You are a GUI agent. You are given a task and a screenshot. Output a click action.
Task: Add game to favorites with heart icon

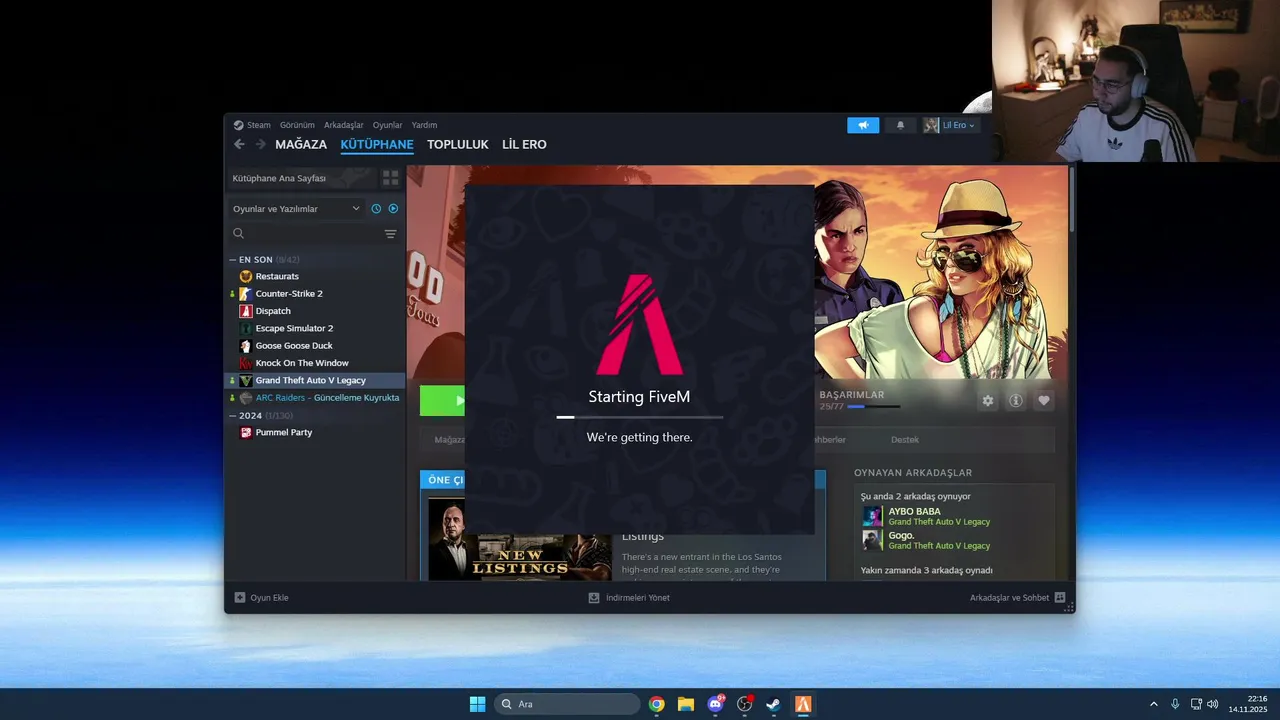(x=1044, y=400)
